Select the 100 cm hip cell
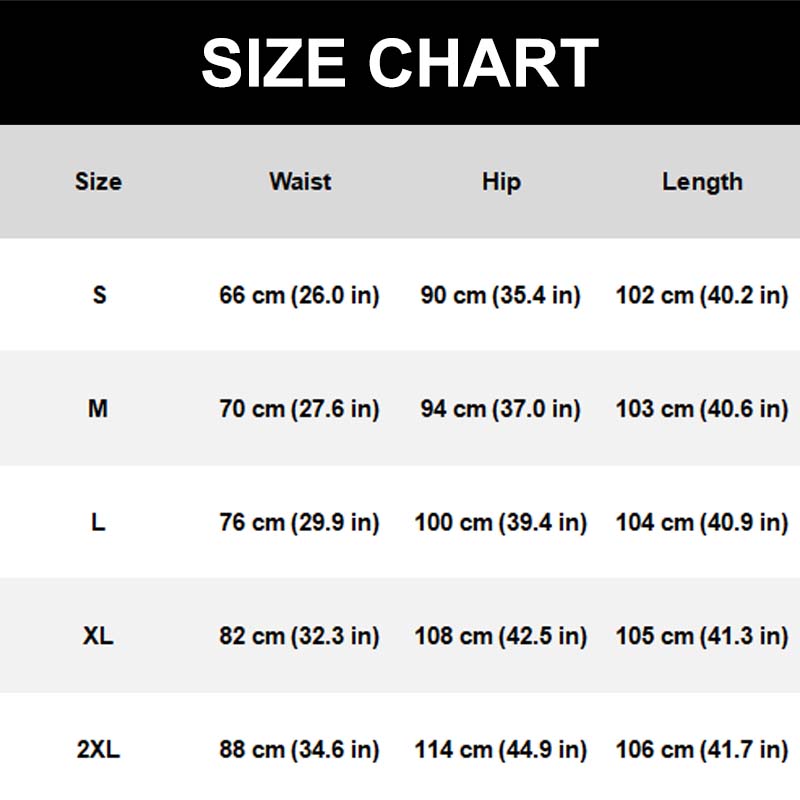This screenshot has width=800, height=800. [500, 522]
